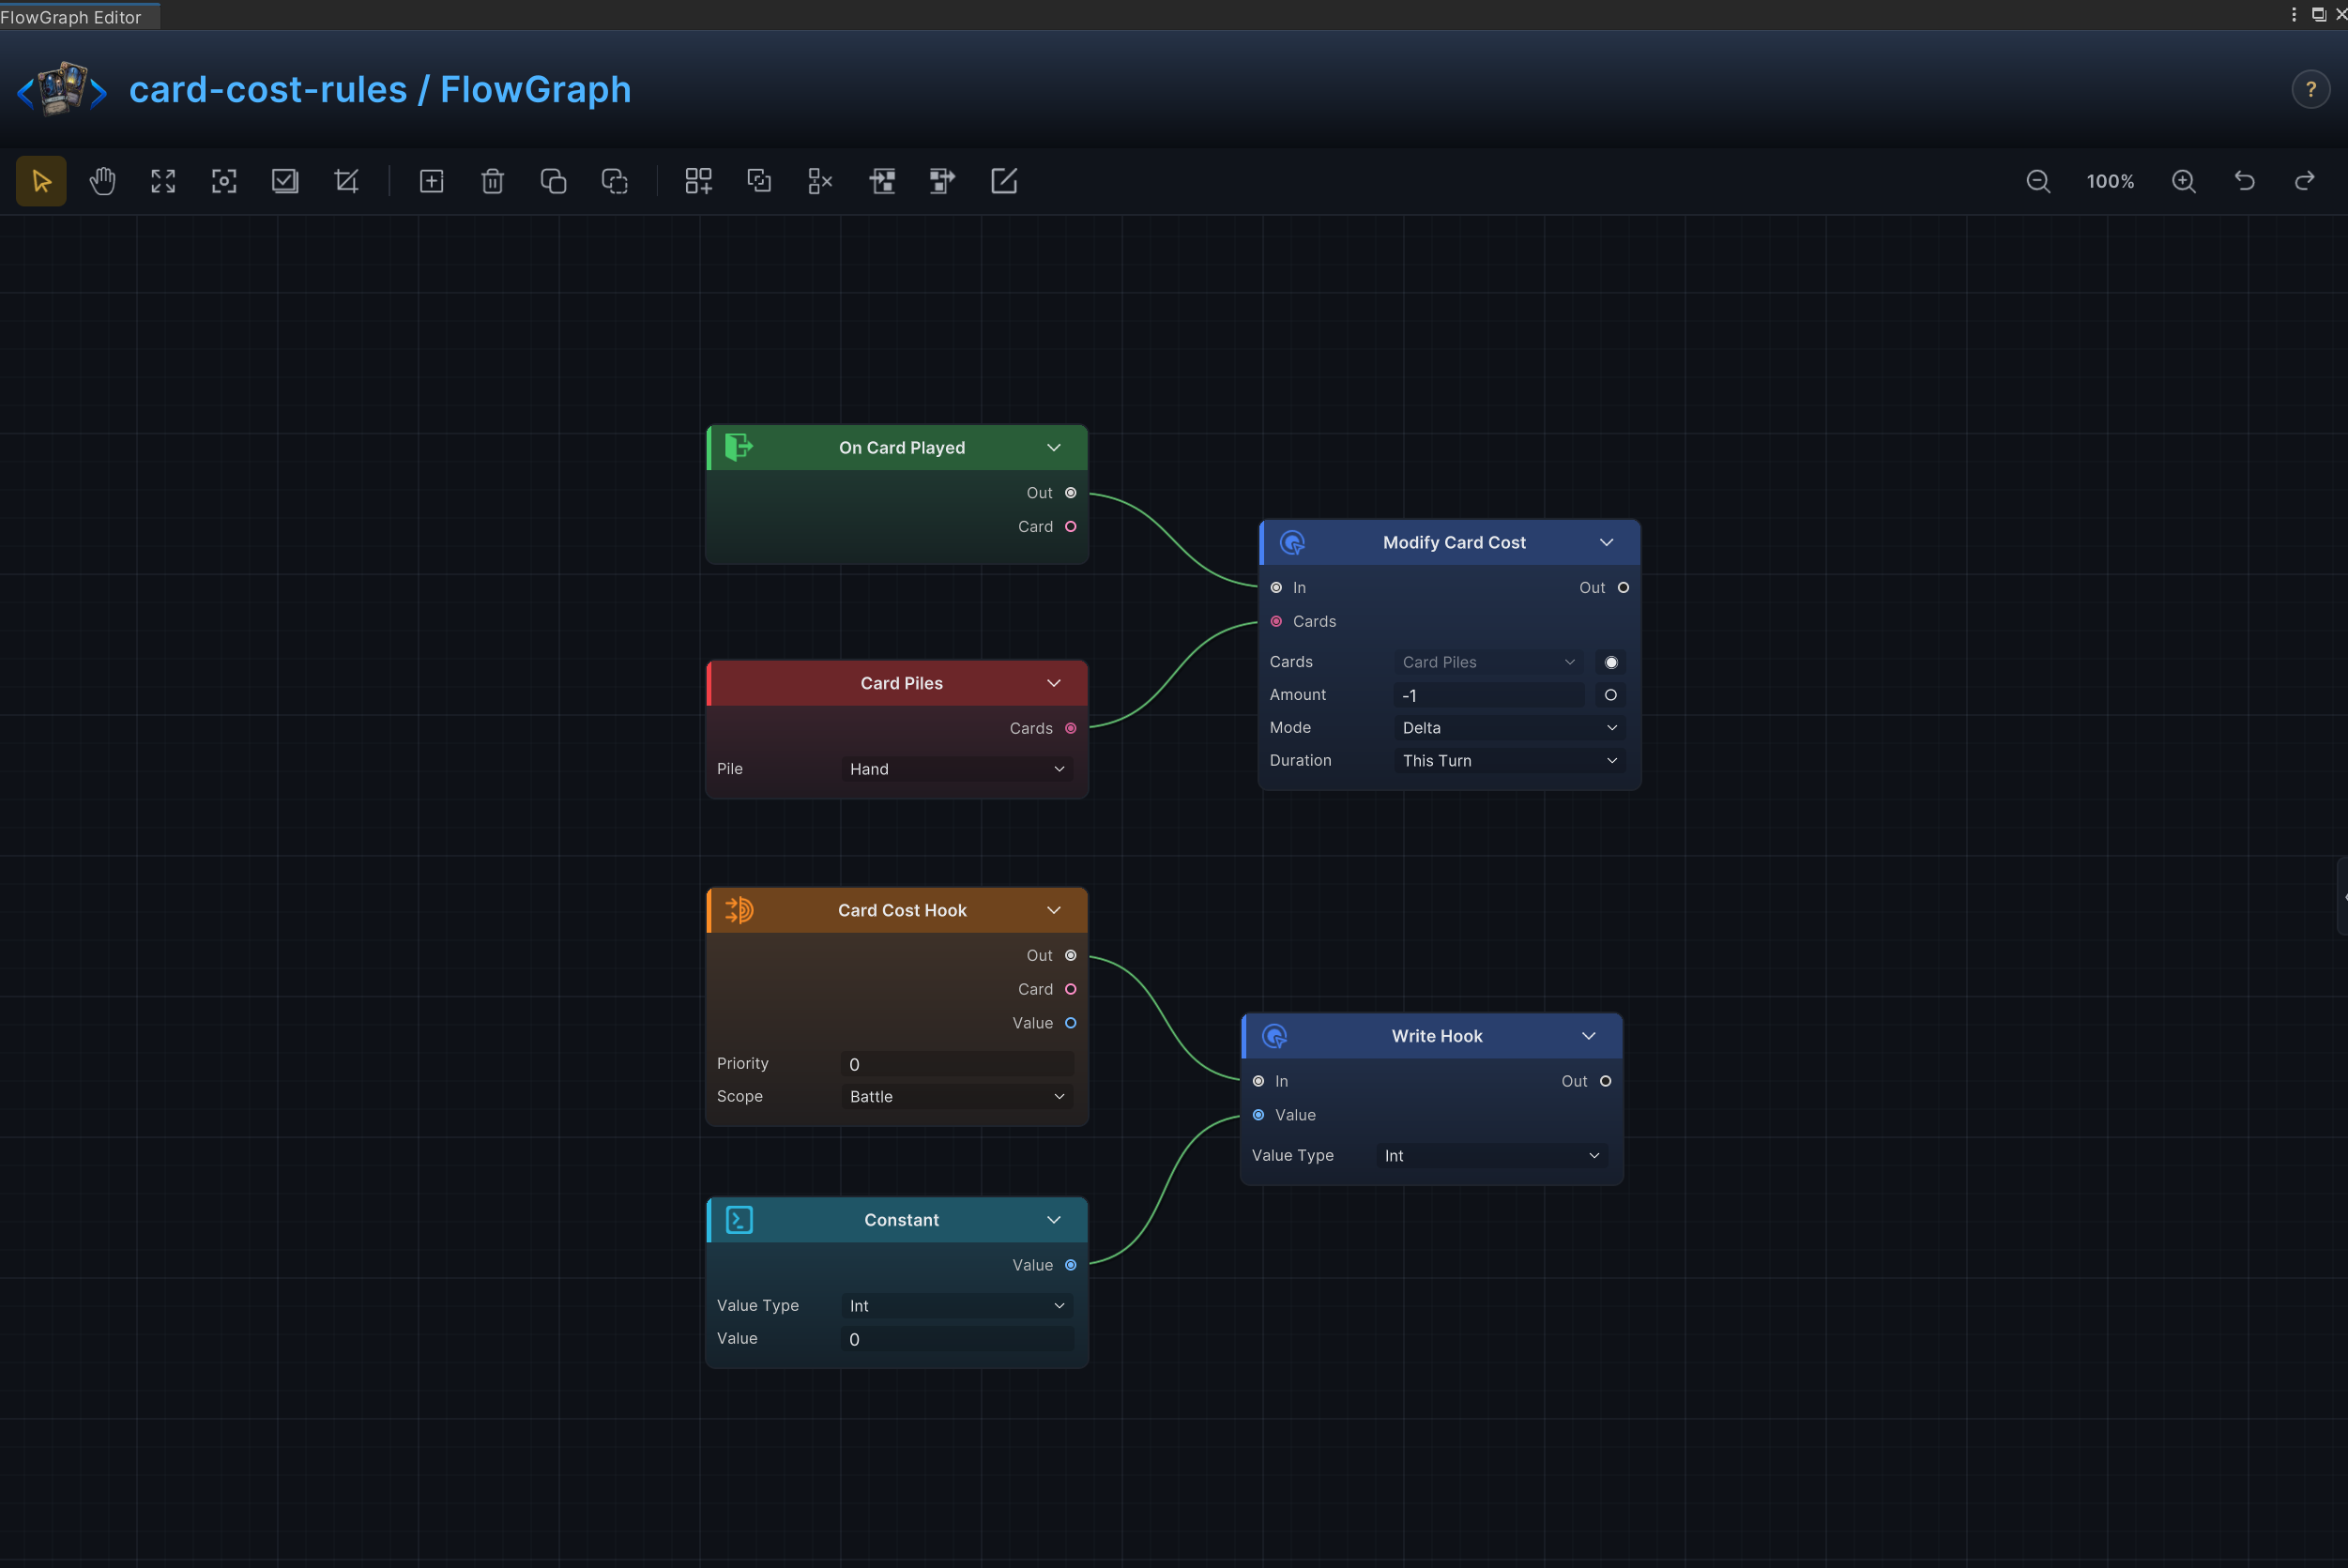Image resolution: width=2348 pixels, height=1568 pixels.
Task: Activate the hand pan tool
Action: pos(102,181)
